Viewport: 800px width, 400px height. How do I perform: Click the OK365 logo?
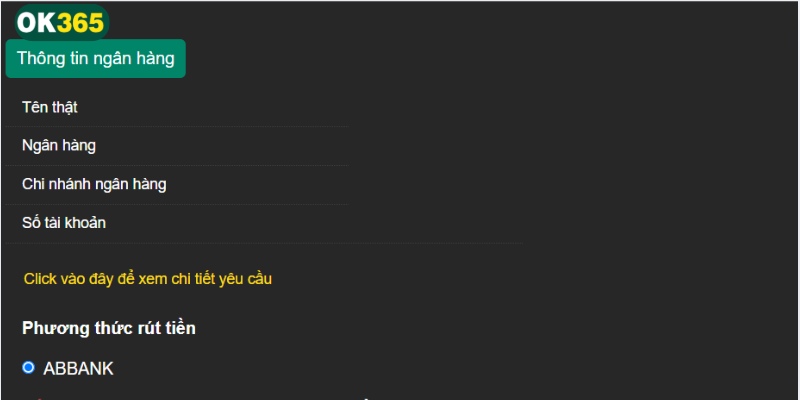(x=60, y=22)
